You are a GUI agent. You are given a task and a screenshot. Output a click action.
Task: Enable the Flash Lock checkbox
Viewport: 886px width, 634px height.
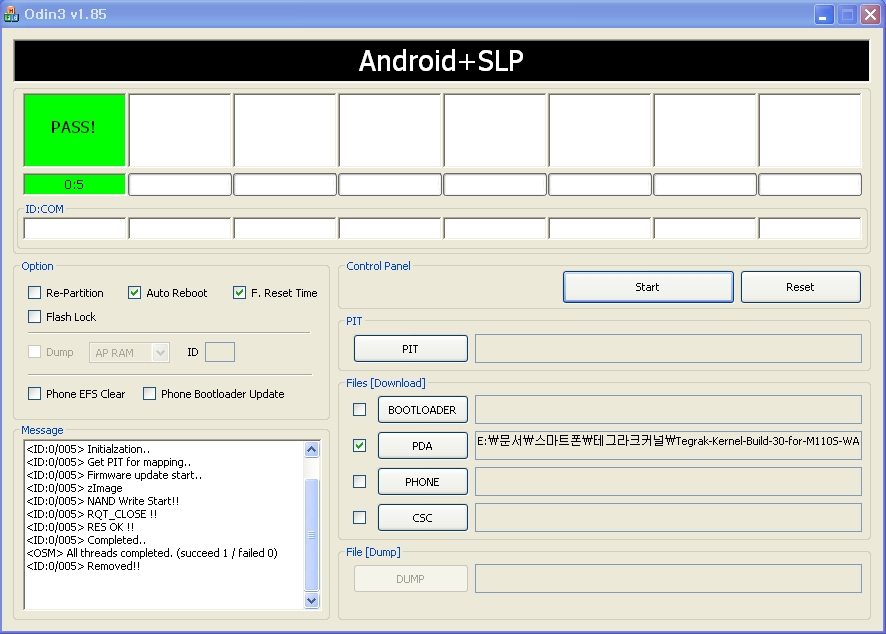[35, 317]
